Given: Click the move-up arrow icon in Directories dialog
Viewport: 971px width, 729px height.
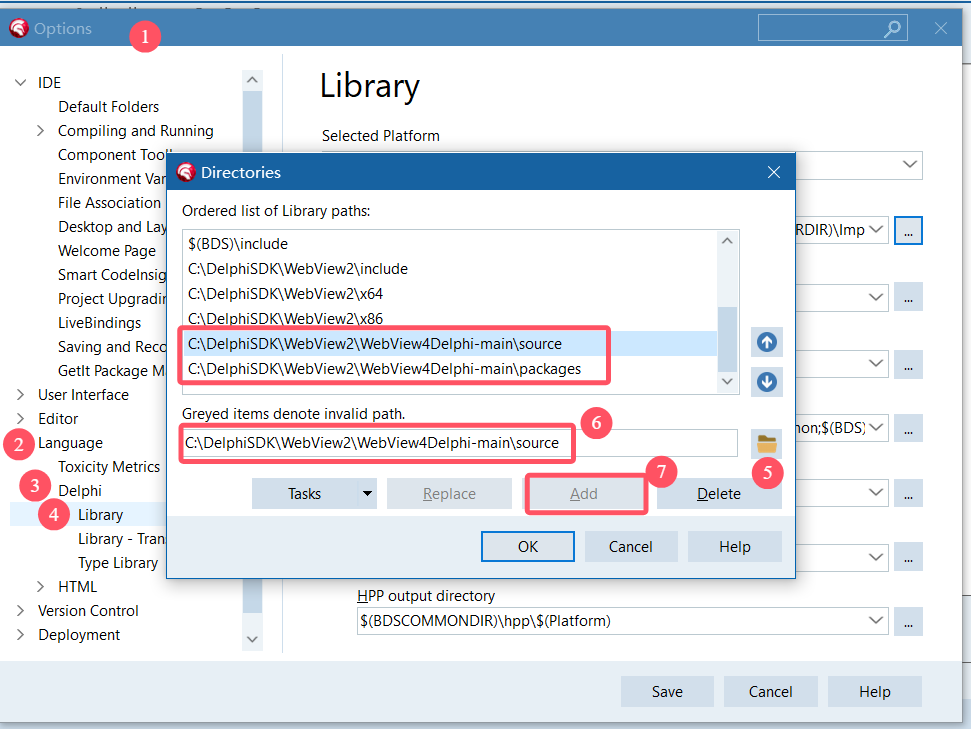Looking at the screenshot, I should coord(766,342).
